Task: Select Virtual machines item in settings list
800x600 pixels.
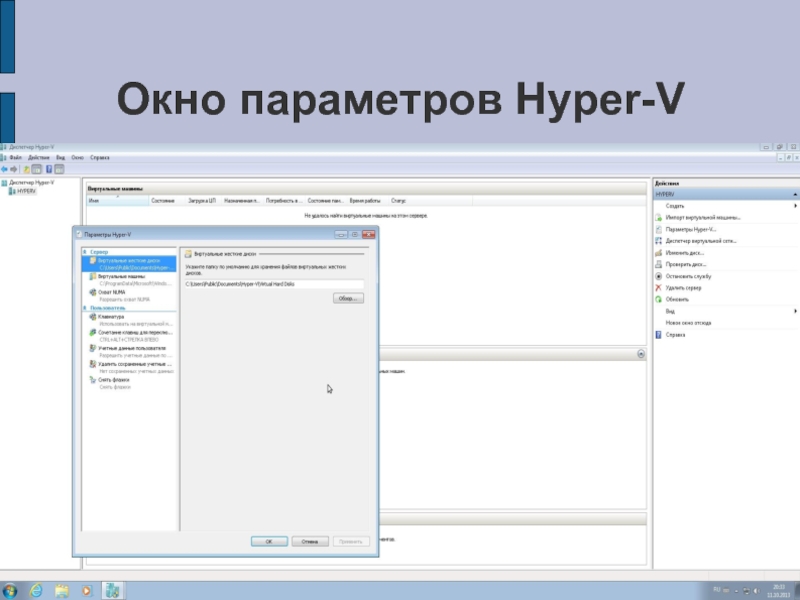Action: (x=118, y=277)
